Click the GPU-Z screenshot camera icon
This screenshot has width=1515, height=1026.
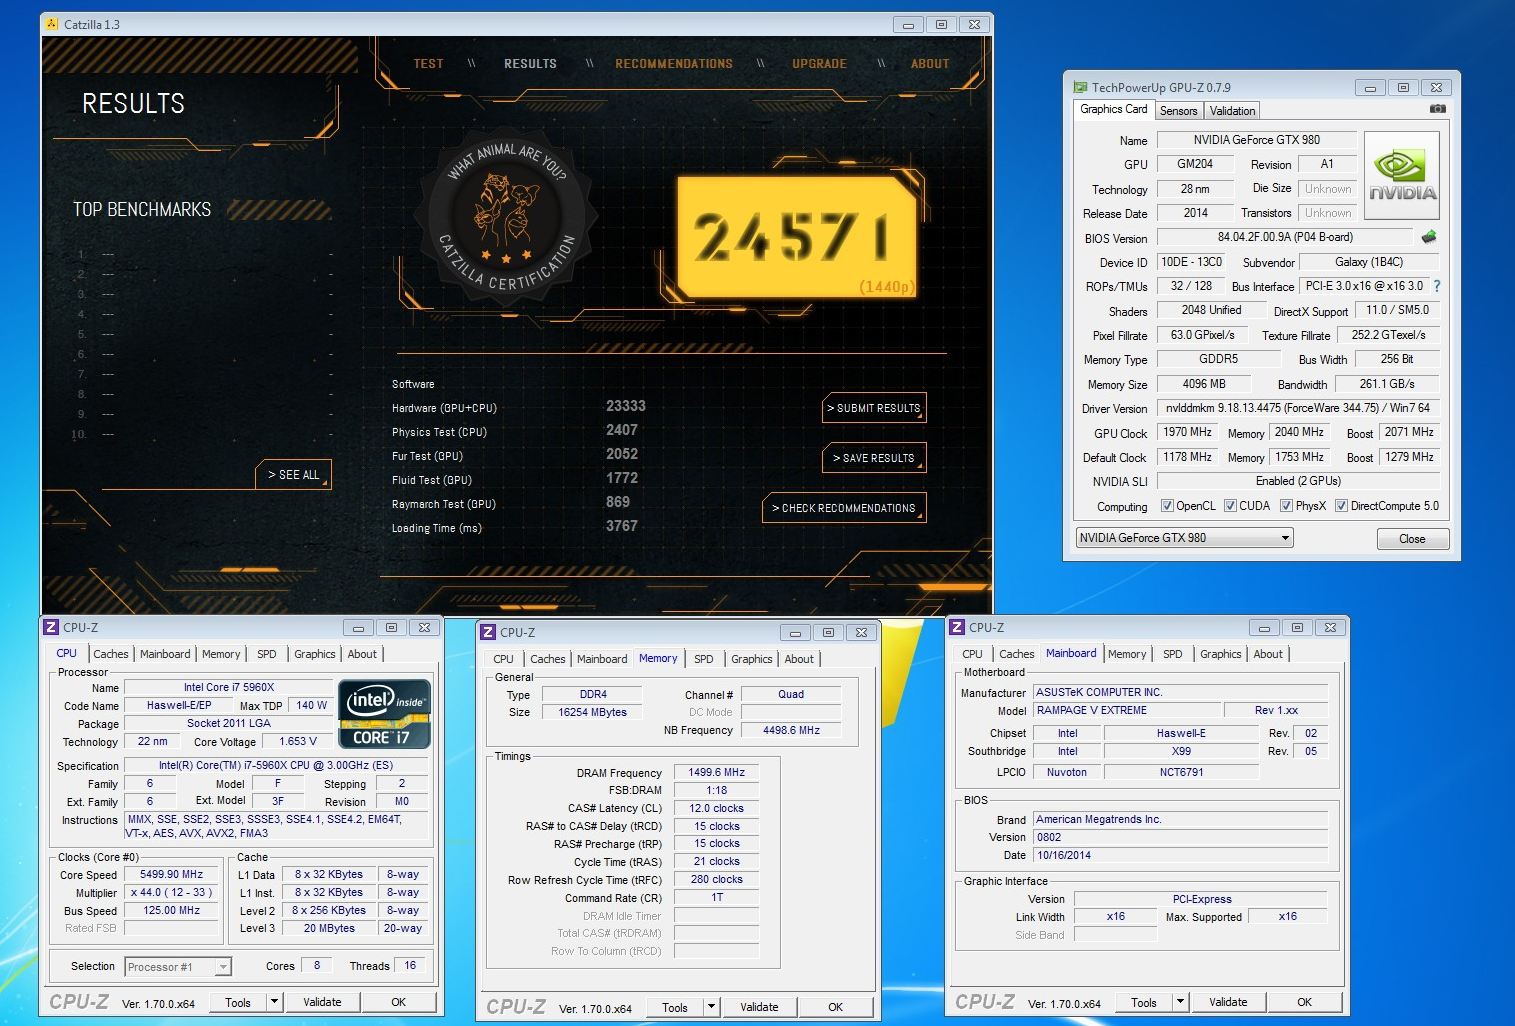pos(1437,108)
